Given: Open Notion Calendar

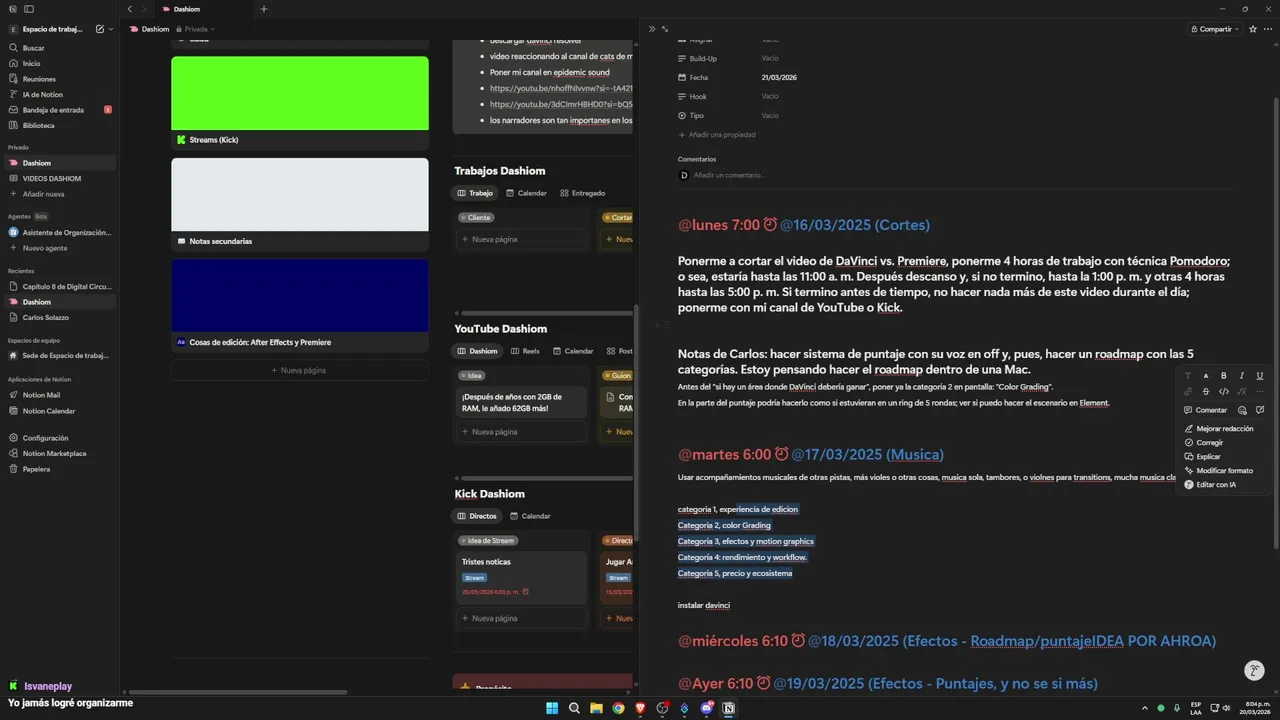Looking at the screenshot, I should point(60,411).
